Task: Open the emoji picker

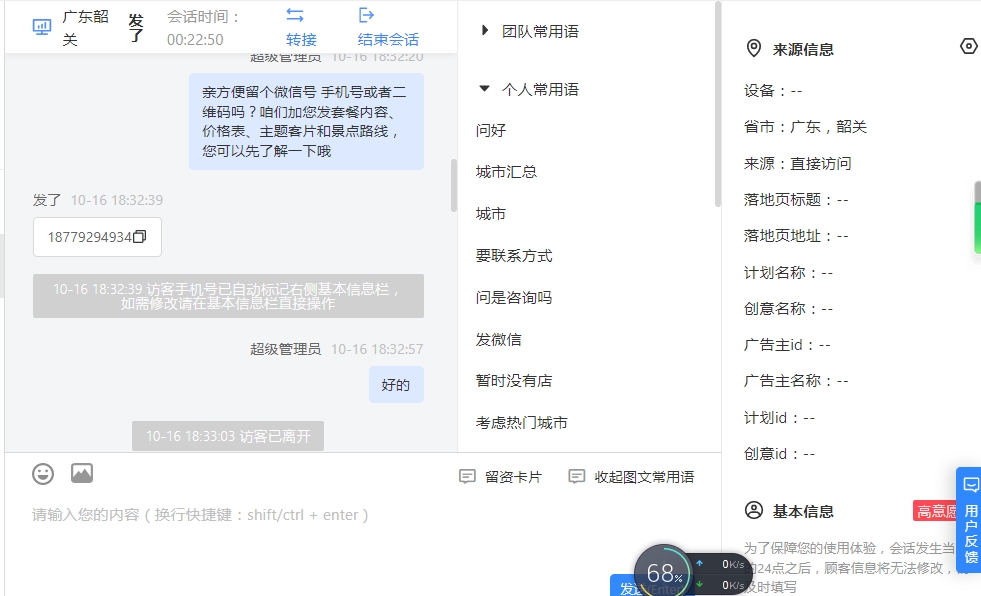Action: pos(43,474)
